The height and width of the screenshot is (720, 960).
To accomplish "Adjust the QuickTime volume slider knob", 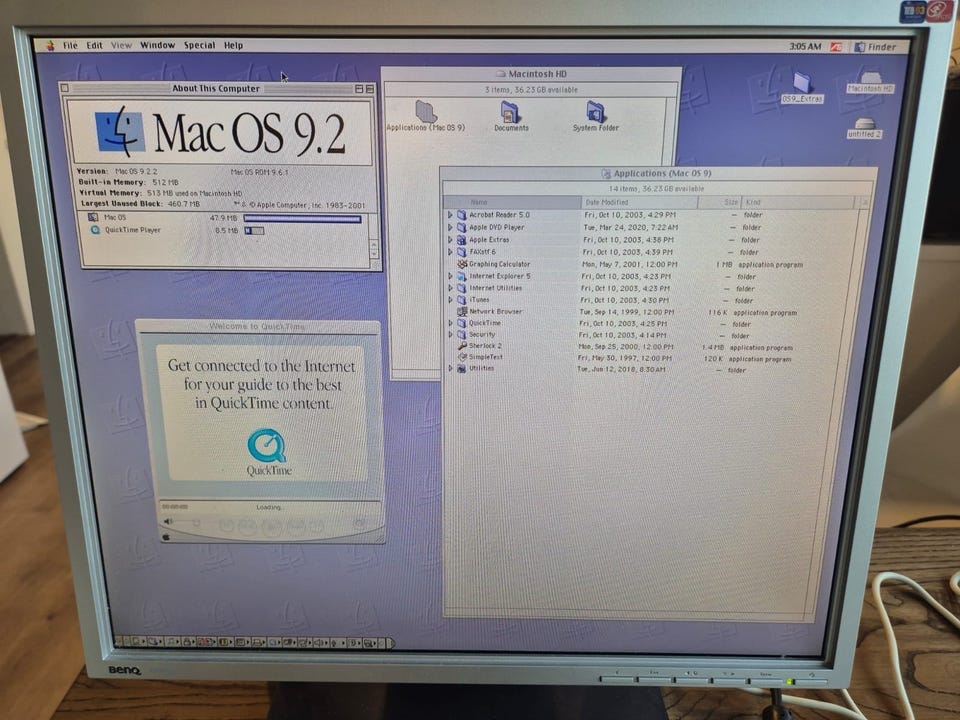I will tap(196, 523).
